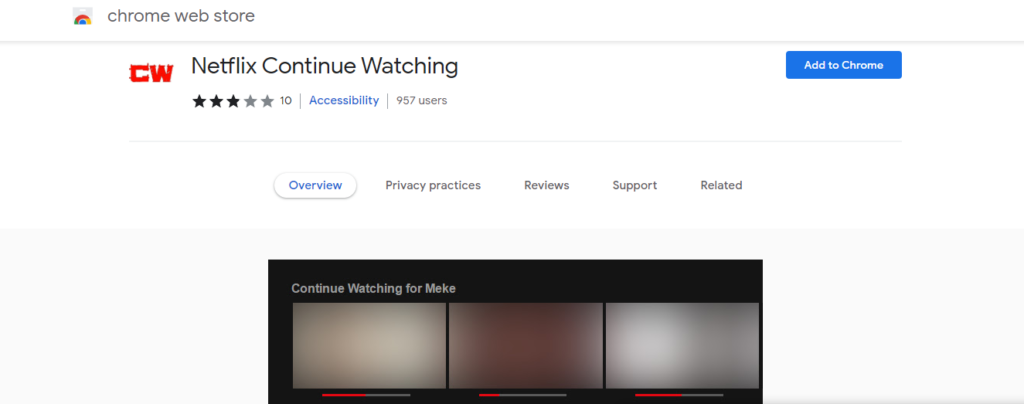Screen dimensions: 1024x404
Task: Click the star rating icons
Action: click(233, 101)
